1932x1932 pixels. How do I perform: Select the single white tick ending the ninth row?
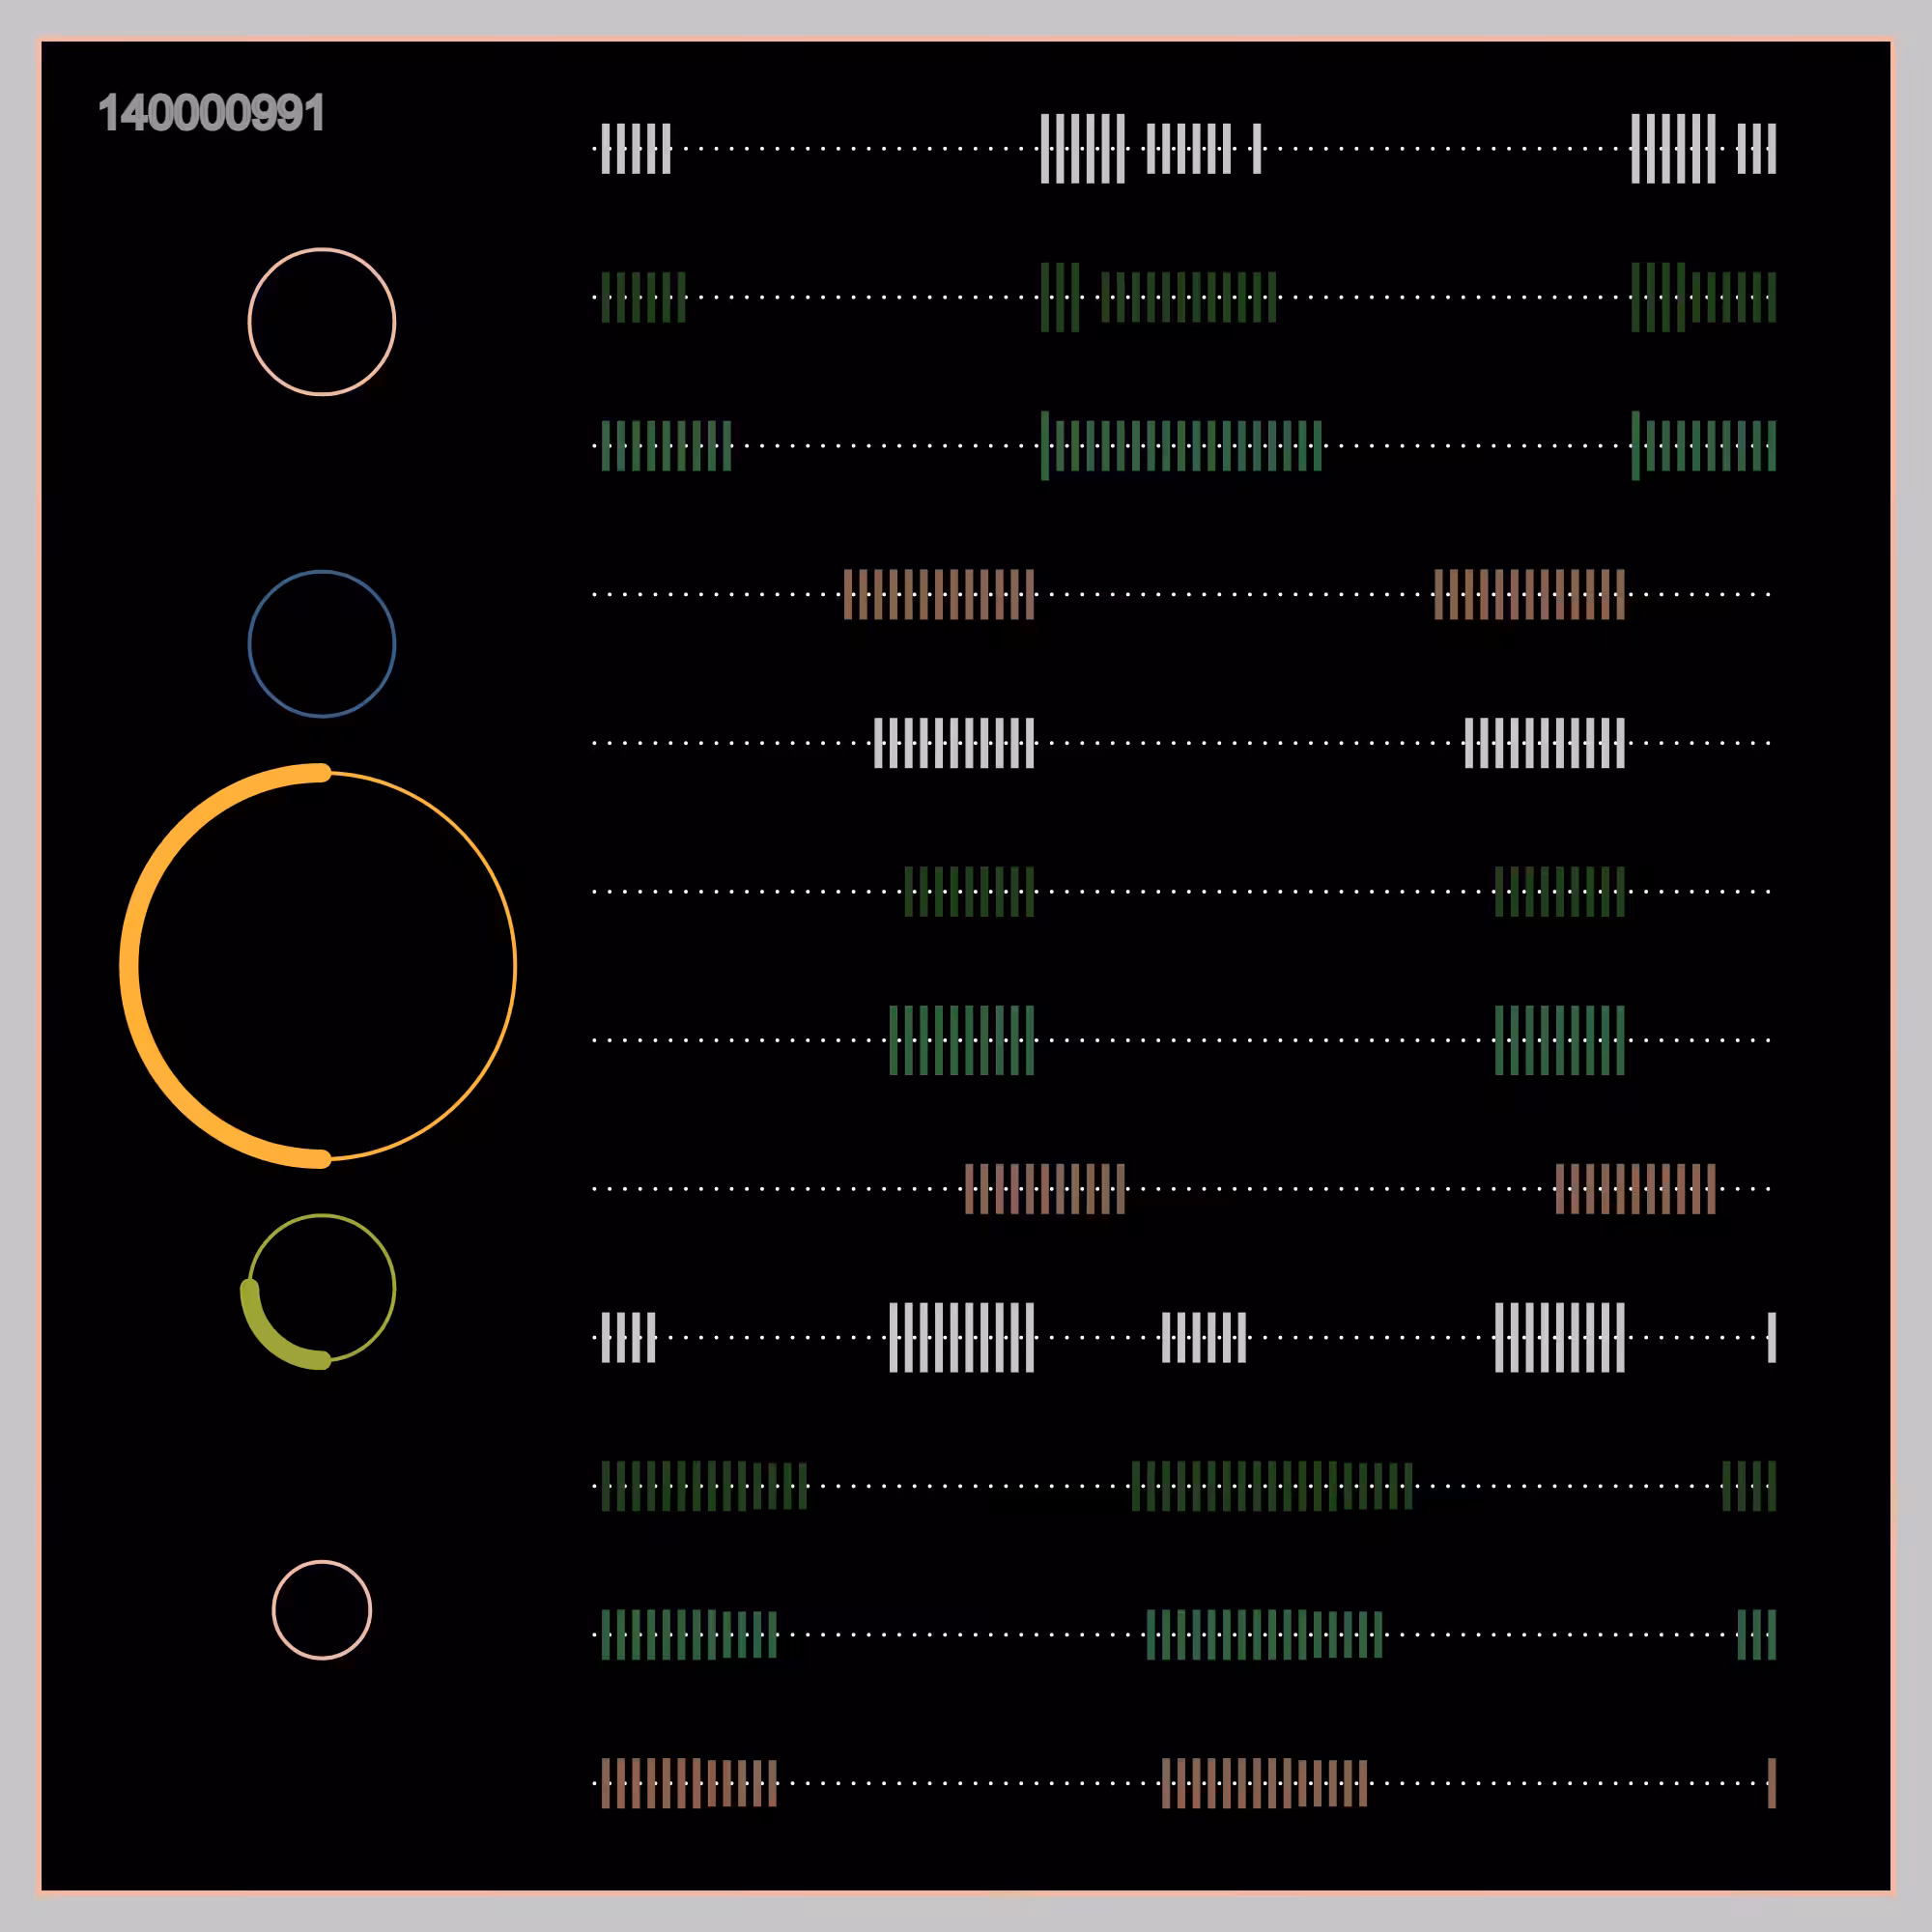click(1772, 1337)
